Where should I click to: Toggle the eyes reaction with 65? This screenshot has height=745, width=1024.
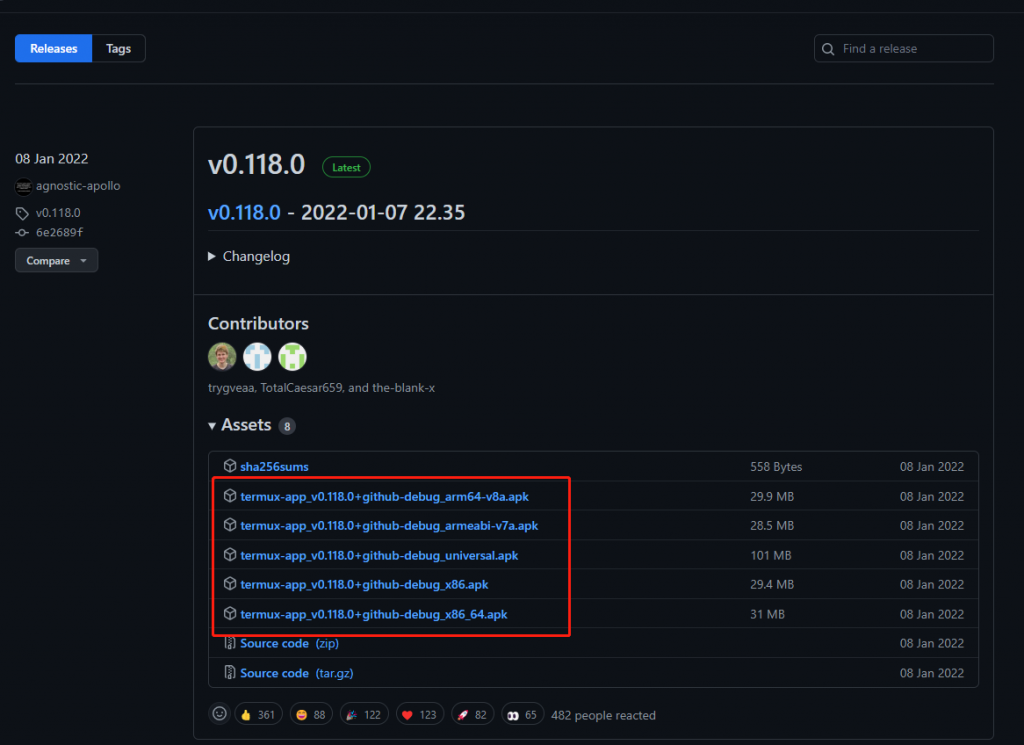pos(522,715)
